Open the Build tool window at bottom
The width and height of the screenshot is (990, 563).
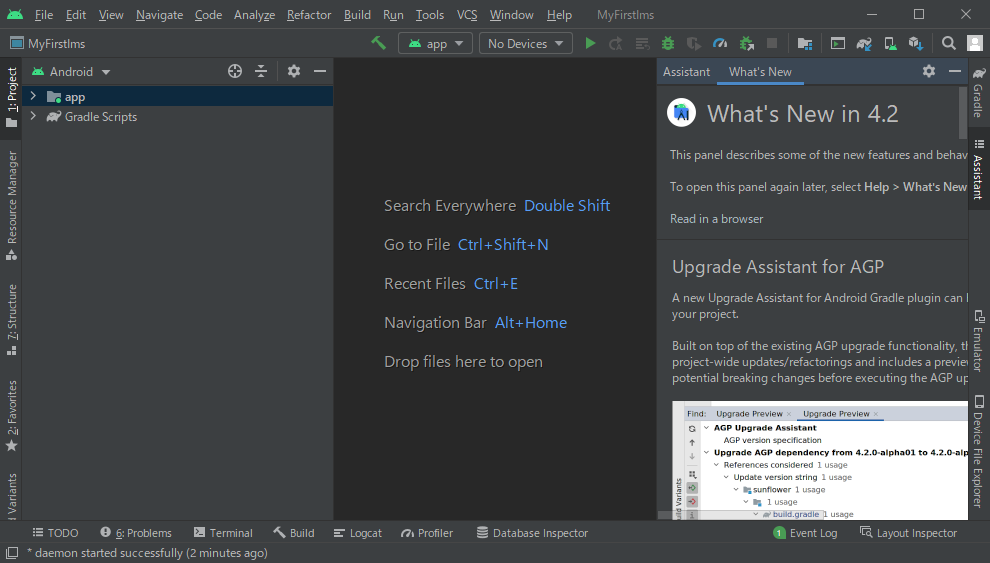[294, 533]
